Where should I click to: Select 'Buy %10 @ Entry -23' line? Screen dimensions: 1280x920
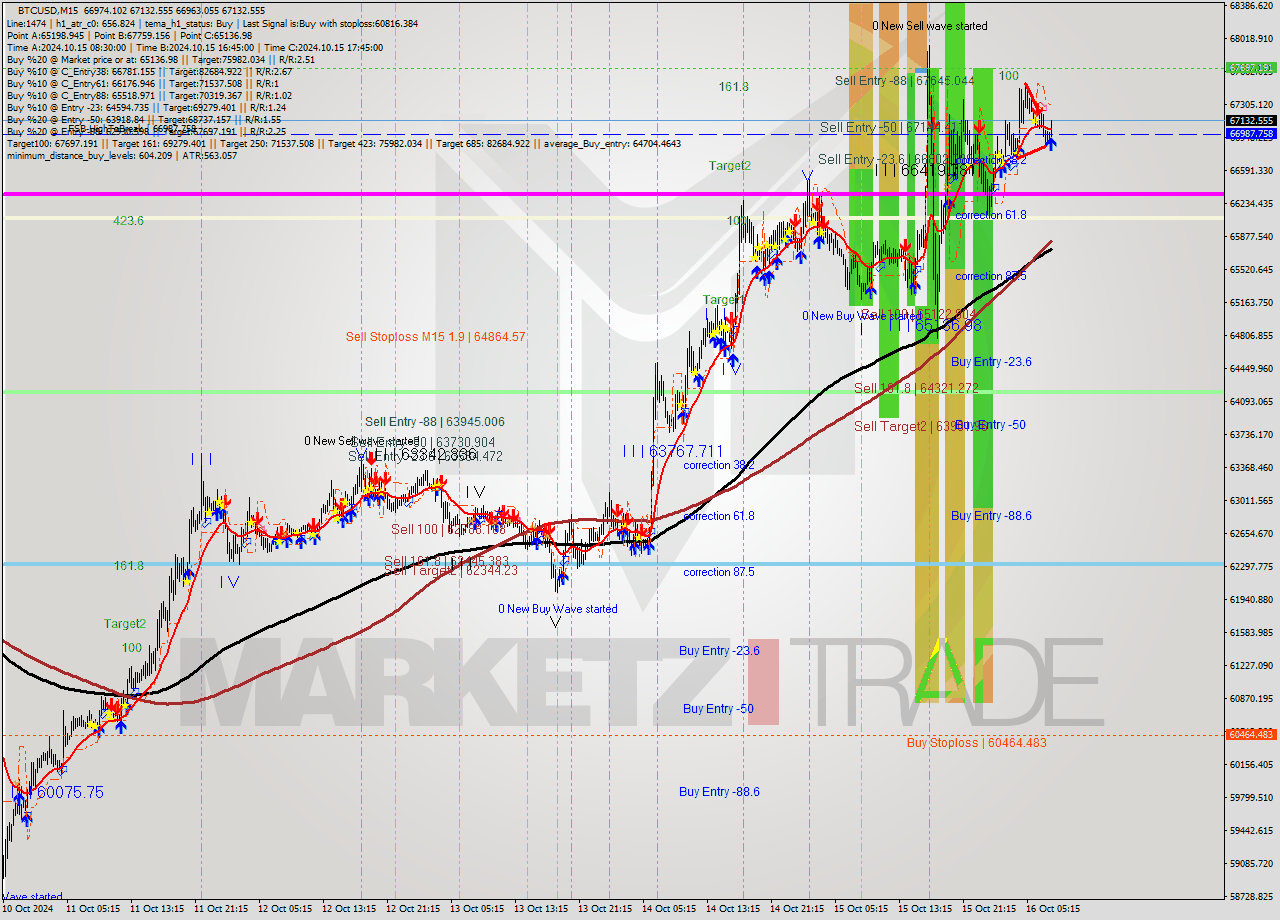point(146,107)
